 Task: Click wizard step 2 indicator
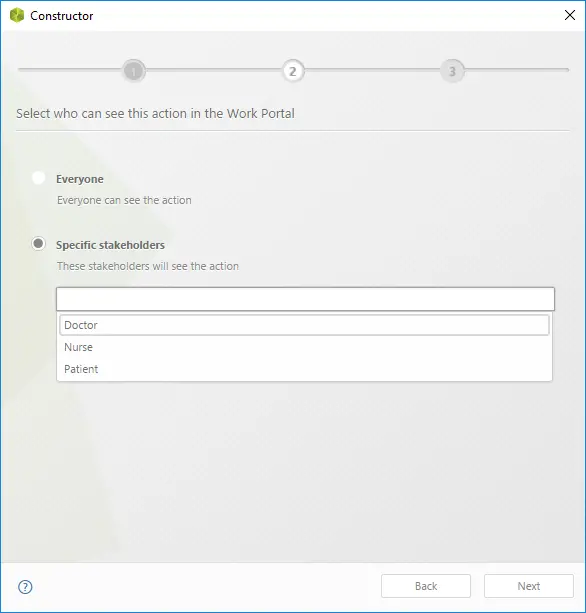(293, 71)
